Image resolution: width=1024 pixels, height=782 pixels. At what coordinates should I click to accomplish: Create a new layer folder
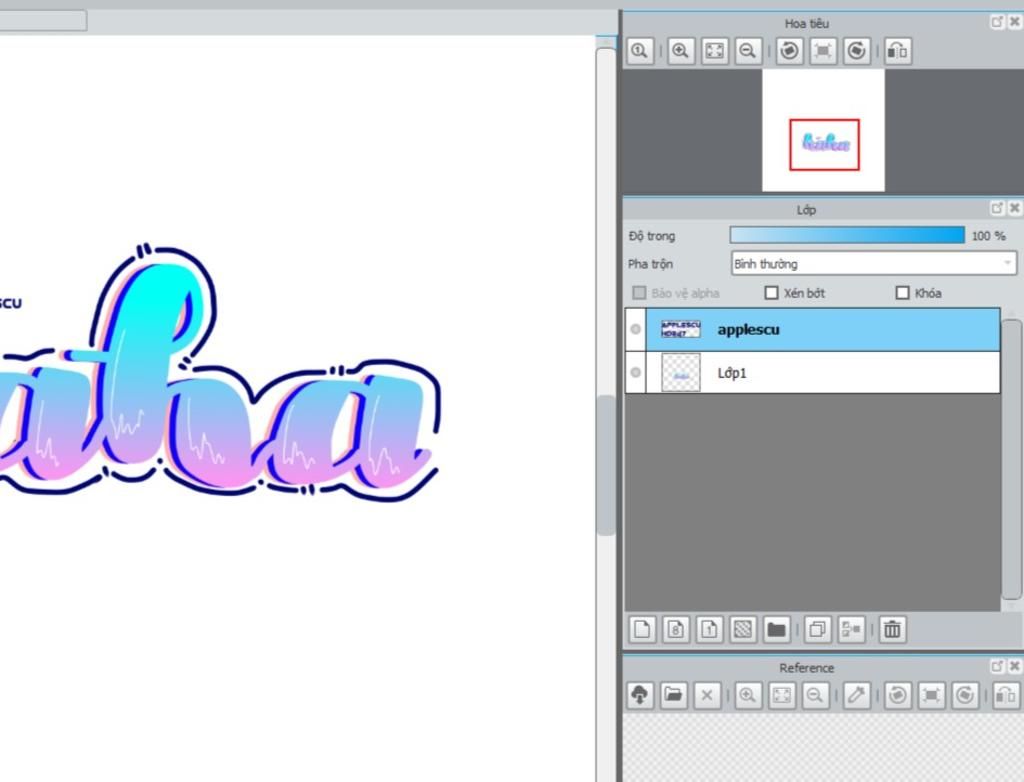(x=776, y=630)
